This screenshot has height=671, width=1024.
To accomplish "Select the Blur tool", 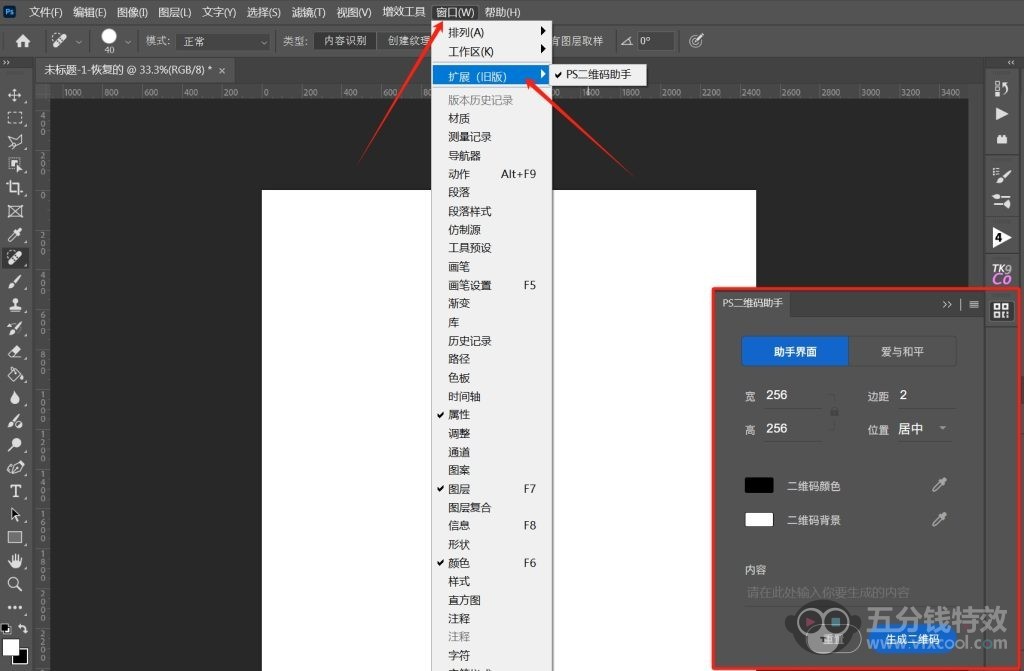I will pyautogui.click(x=14, y=398).
